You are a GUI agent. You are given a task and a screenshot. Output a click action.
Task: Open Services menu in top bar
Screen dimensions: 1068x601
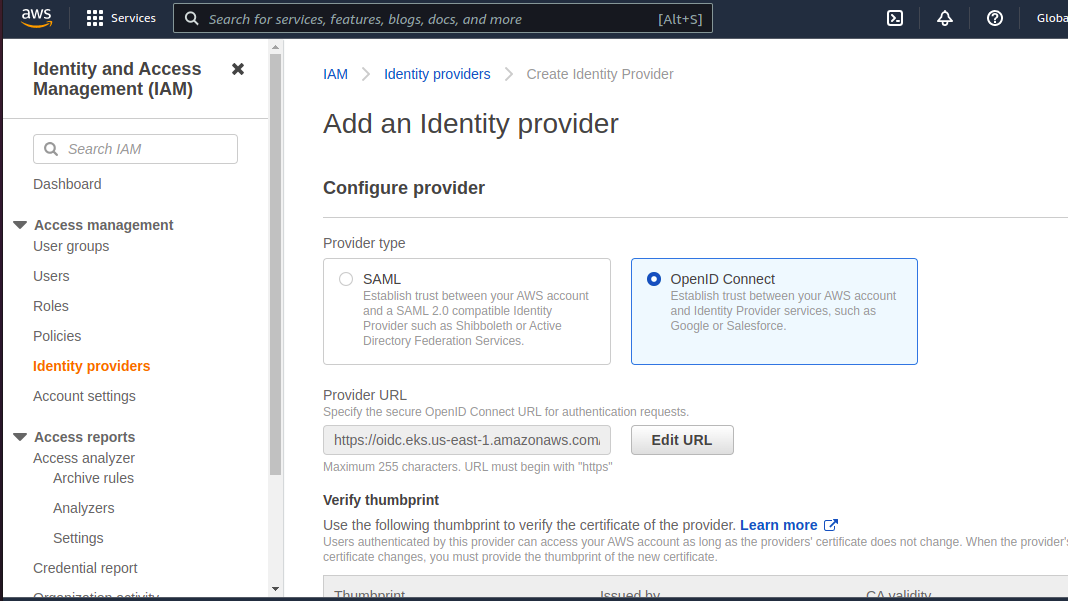tap(121, 18)
